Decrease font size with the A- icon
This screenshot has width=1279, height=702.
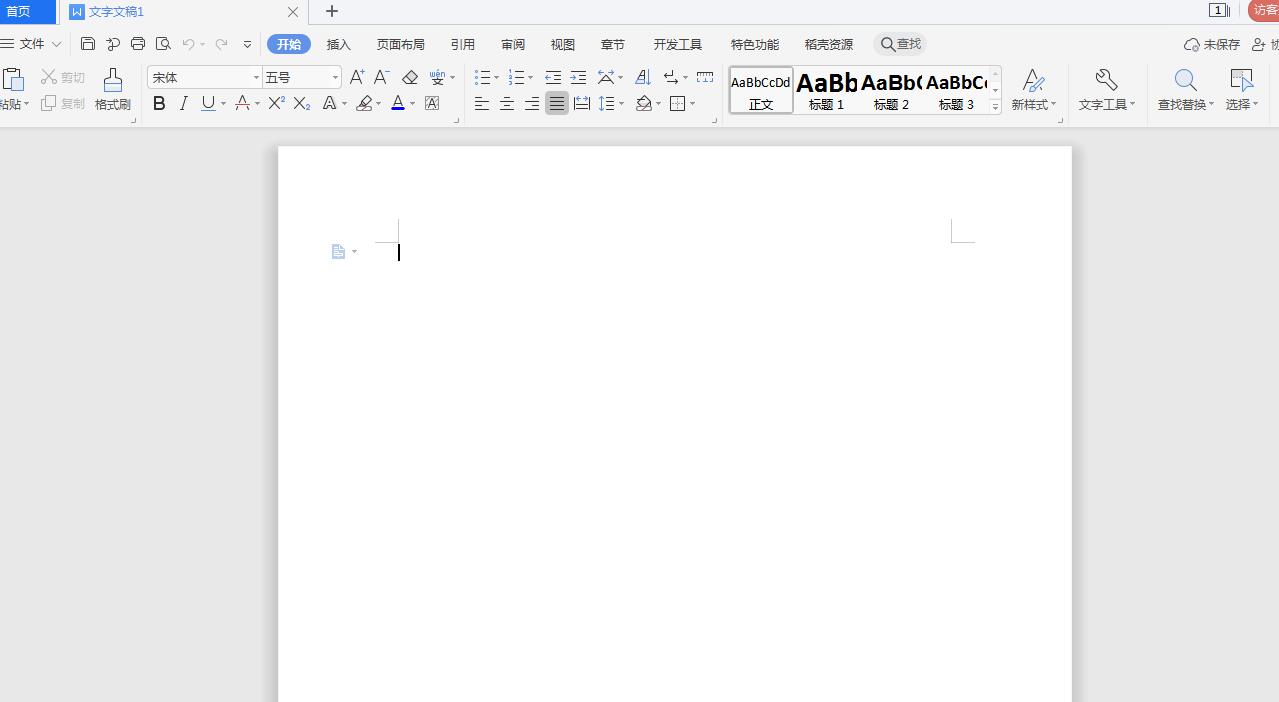[x=381, y=77]
